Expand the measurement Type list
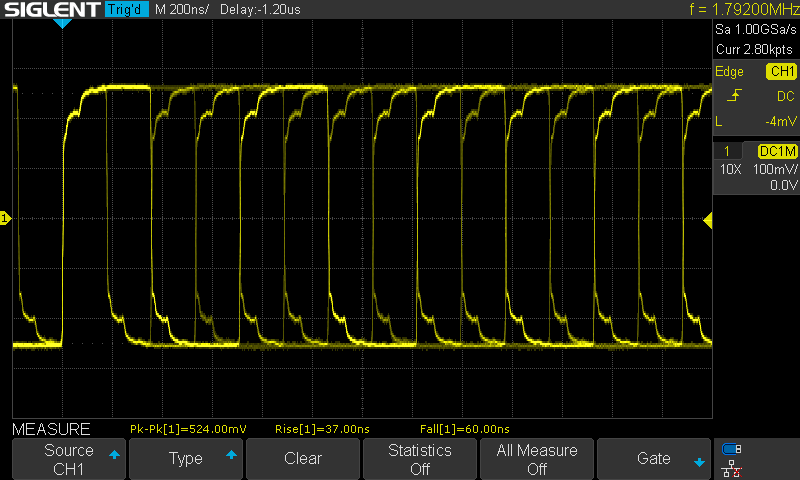The width and height of the screenshot is (800, 480). pos(186,459)
